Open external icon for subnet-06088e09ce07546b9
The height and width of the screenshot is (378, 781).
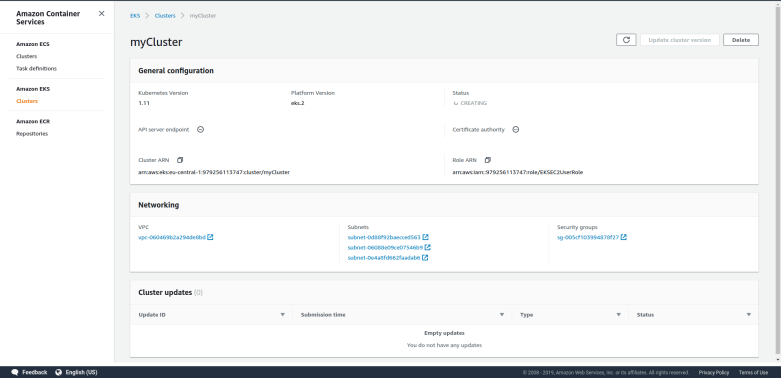point(427,247)
